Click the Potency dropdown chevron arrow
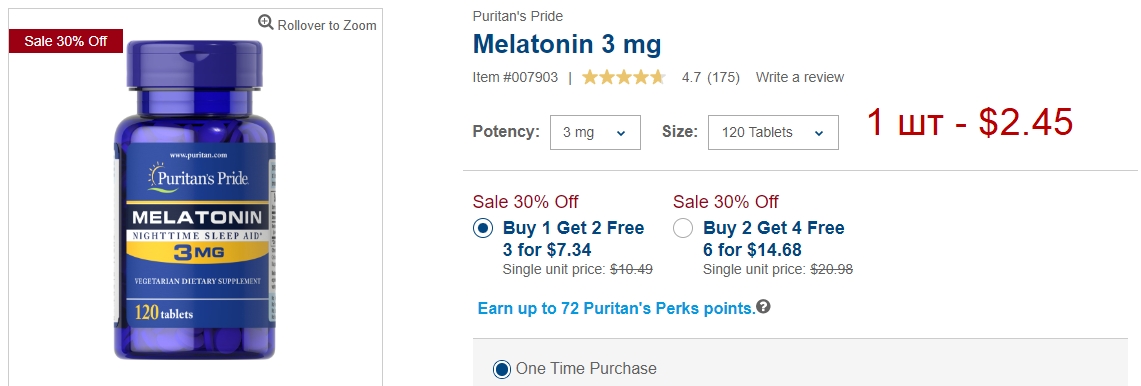Viewport: 1141px width, 386px height. [621, 133]
